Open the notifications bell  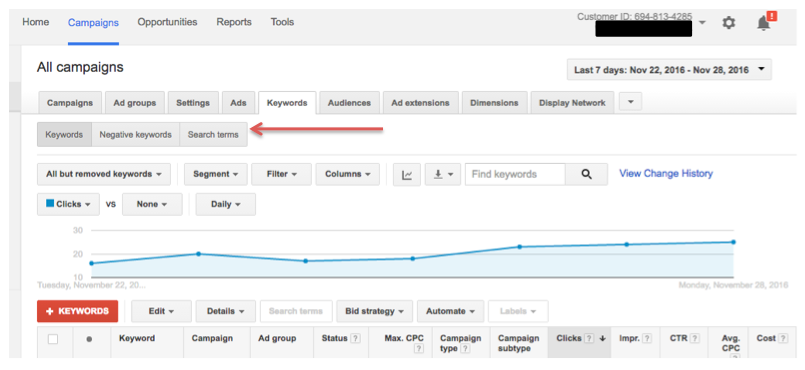click(x=764, y=23)
